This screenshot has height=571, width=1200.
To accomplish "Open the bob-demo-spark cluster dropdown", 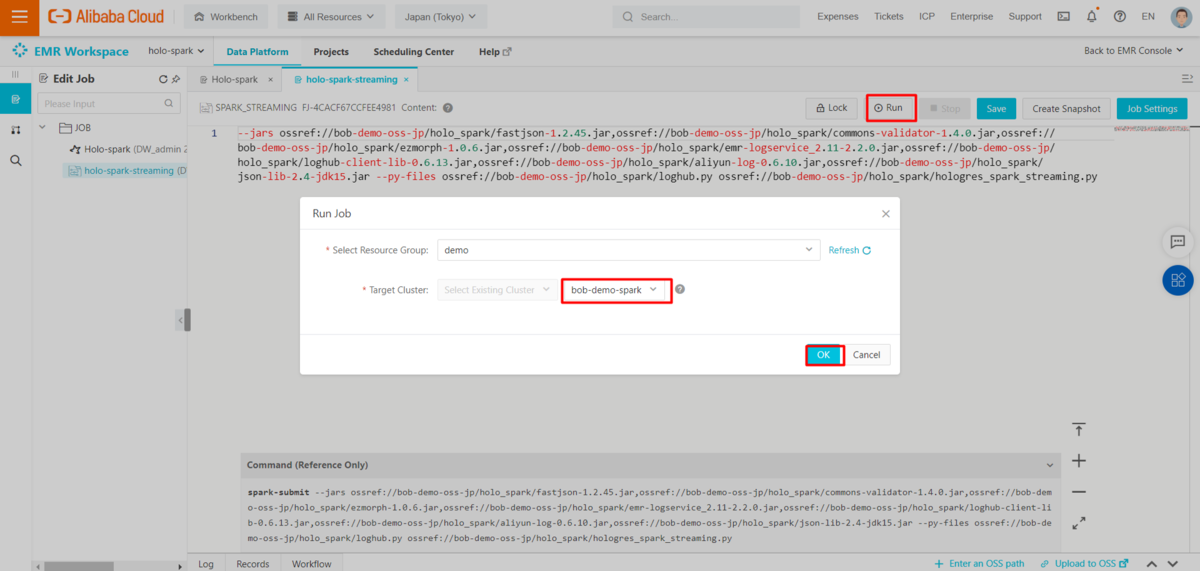I will 615,290.
